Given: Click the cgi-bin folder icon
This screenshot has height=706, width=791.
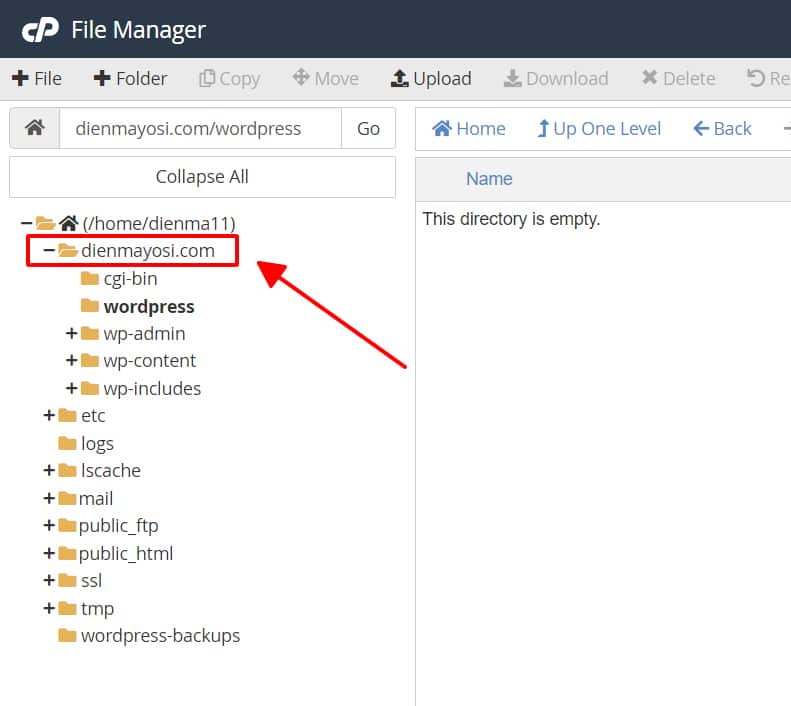Looking at the screenshot, I should [x=90, y=278].
